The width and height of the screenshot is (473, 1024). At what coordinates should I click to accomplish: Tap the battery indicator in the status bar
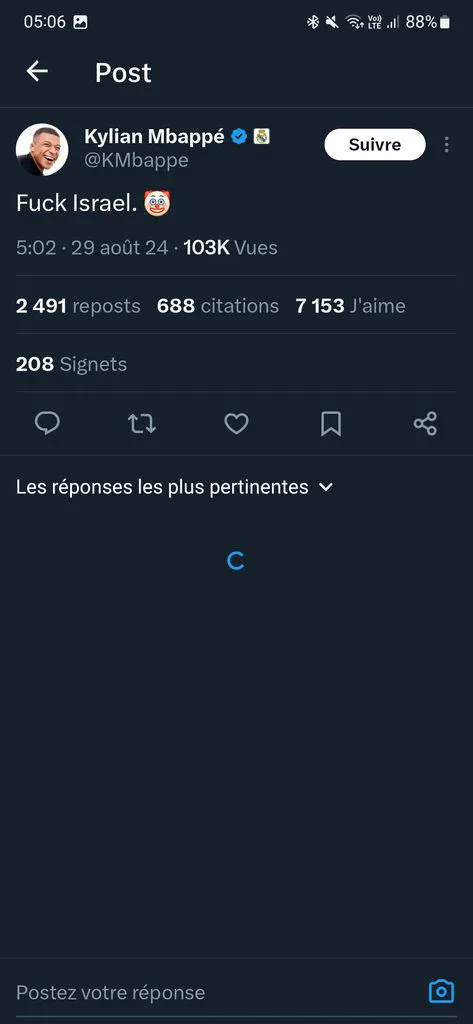pos(445,22)
